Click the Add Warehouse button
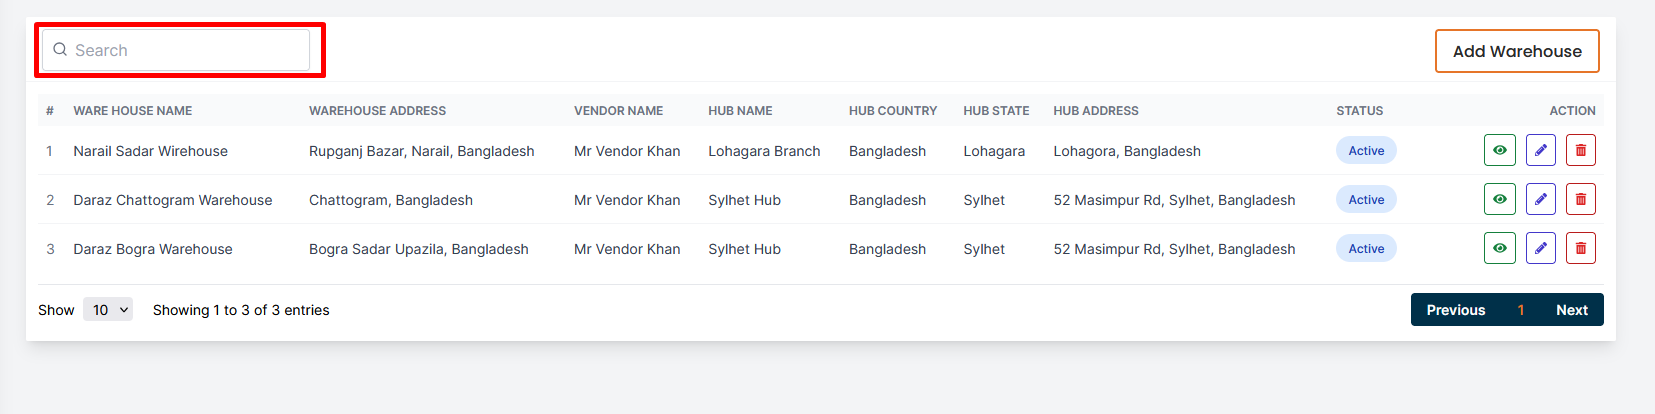 [1516, 51]
